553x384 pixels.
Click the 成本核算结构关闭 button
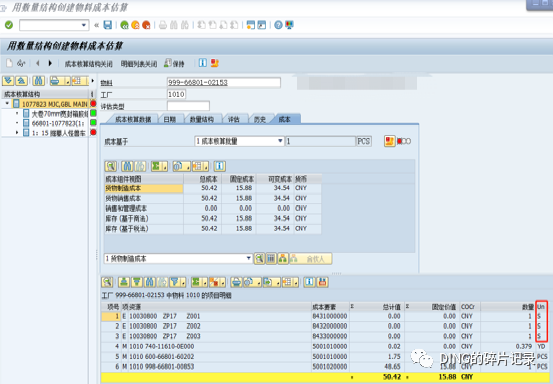click(x=88, y=64)
